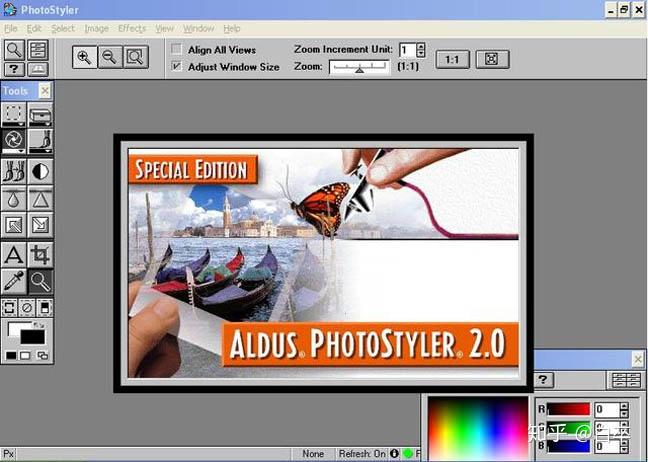Click the info circle icon in status bar
Image resolution: width=648 pixels, height=462 pixels.
[x=394, y=453]
